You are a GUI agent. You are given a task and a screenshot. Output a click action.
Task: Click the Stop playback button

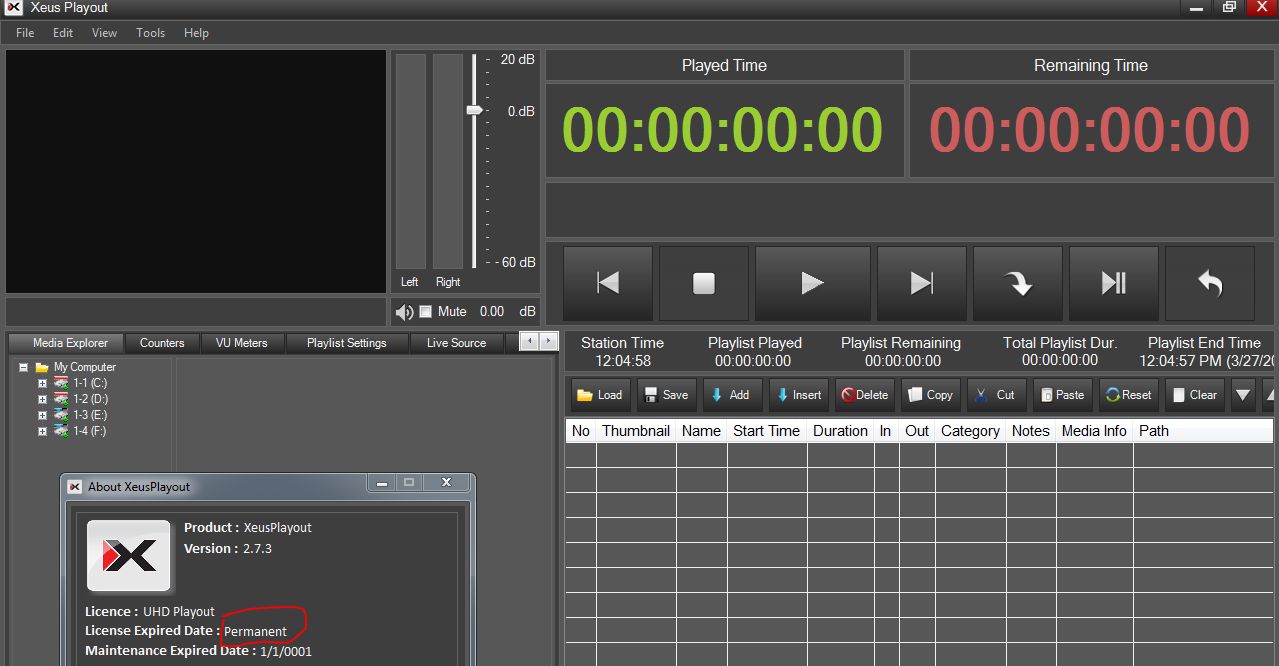[x=704, y=284]
